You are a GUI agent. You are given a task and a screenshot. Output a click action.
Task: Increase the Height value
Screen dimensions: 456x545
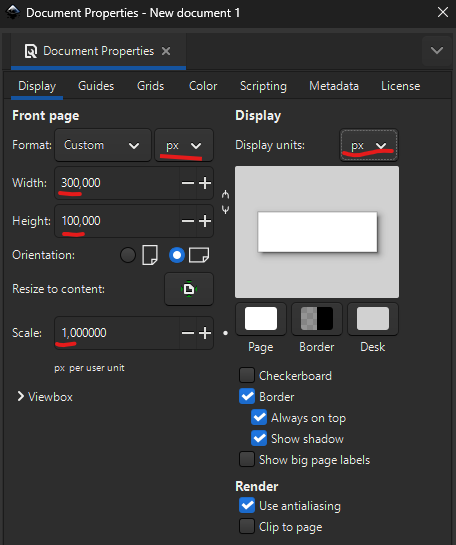pyautogui.click(x=205, y=221)
